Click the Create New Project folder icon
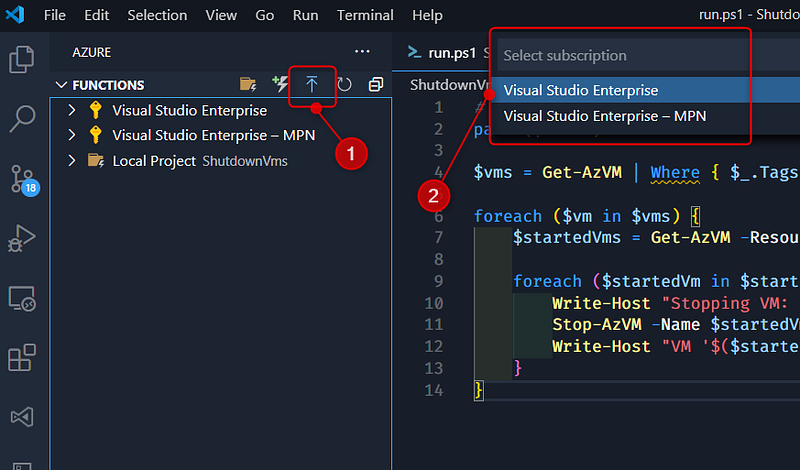The height and width of the screenshot is (470, 800). click(248, 85)
